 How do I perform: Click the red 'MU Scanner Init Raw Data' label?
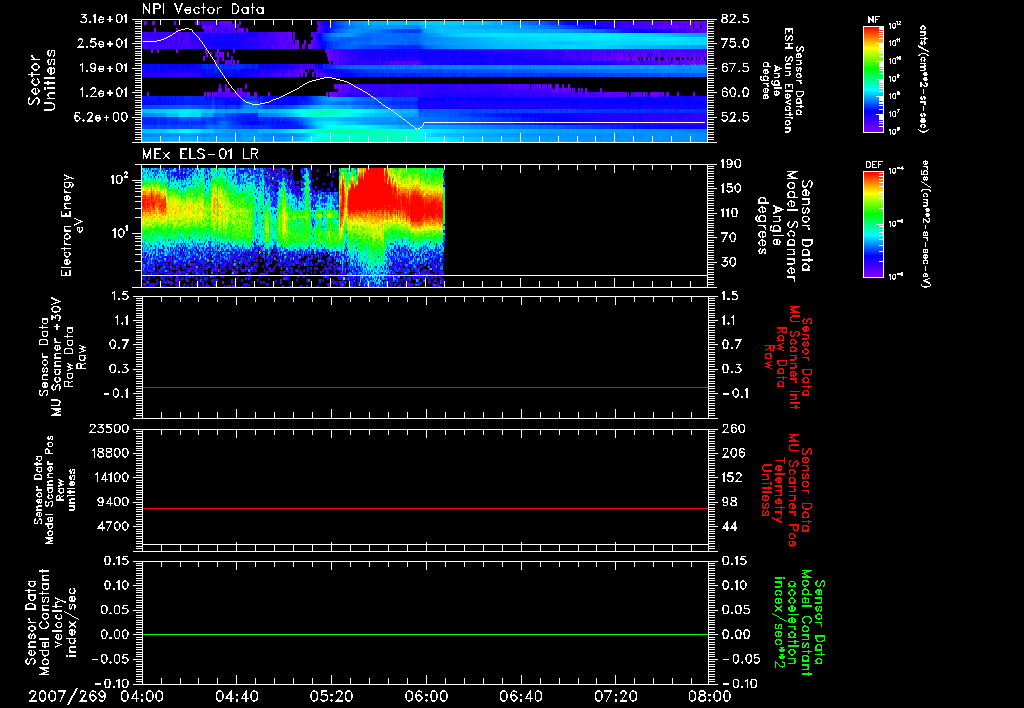pyautogui.click(x=788, y=357)
